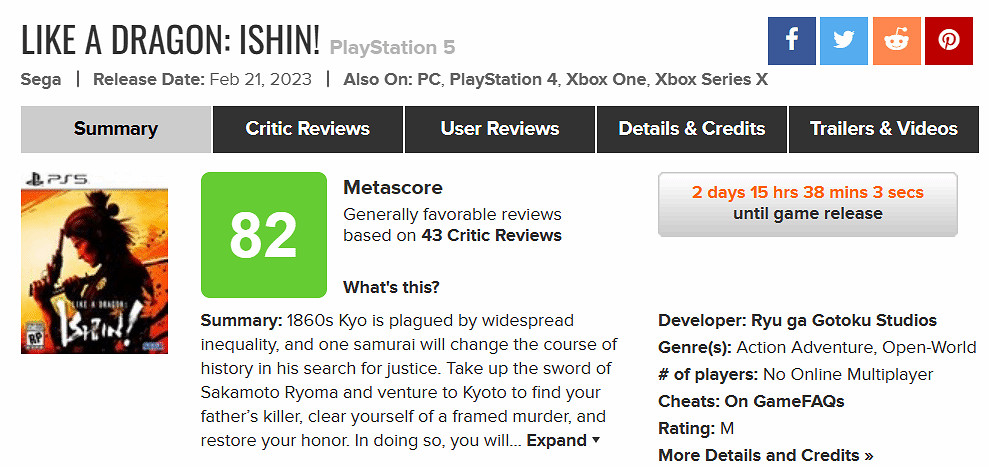Open the On GameFAQs cheats link
Viewport: 989px width, 467px height.
[794, 401]
